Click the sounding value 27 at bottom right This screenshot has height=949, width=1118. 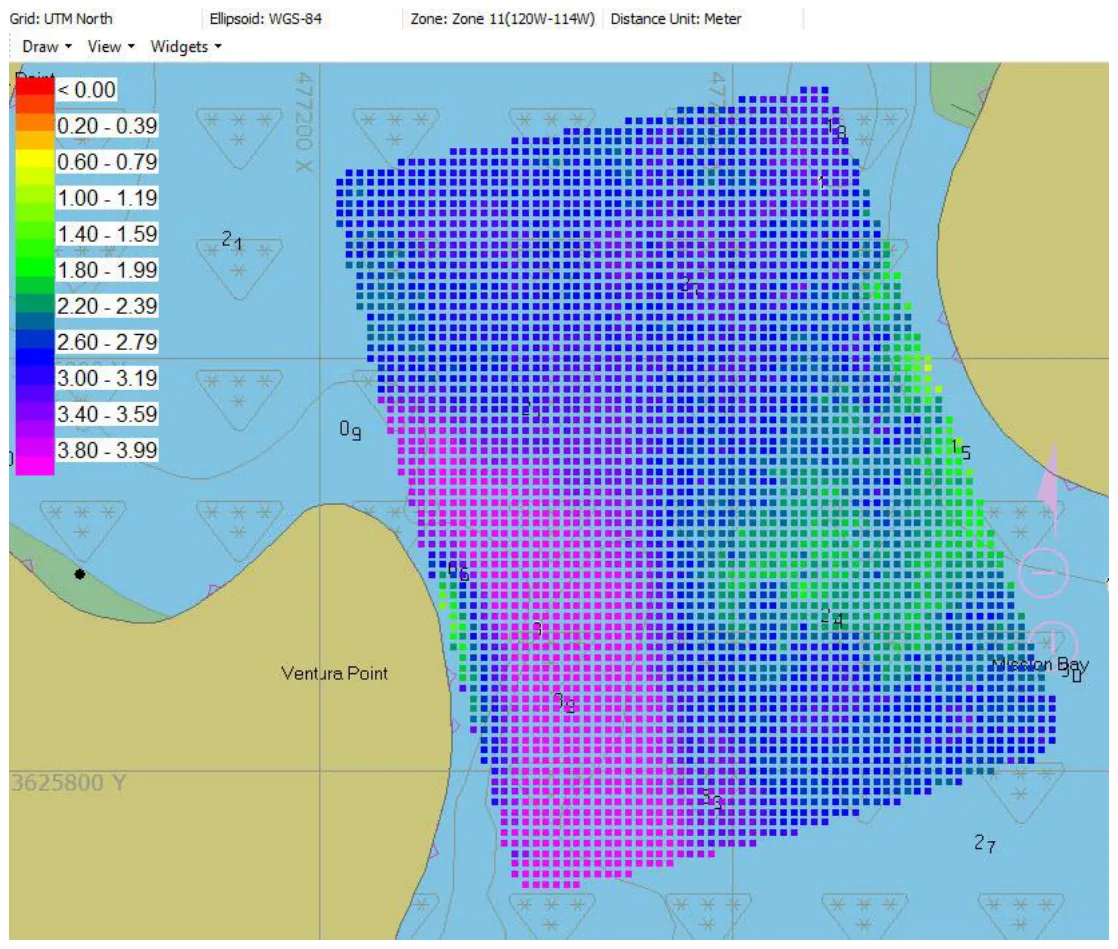[x=985, y=843]
